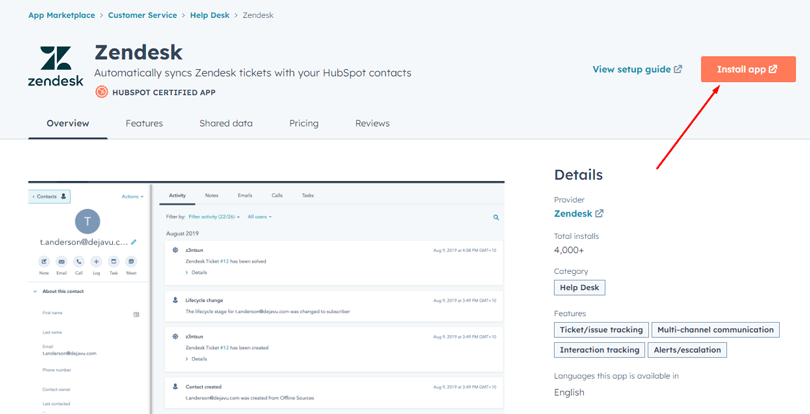Open the Reviews tab
The width and height of the screenshot is (810, 414).
[372, 124]
